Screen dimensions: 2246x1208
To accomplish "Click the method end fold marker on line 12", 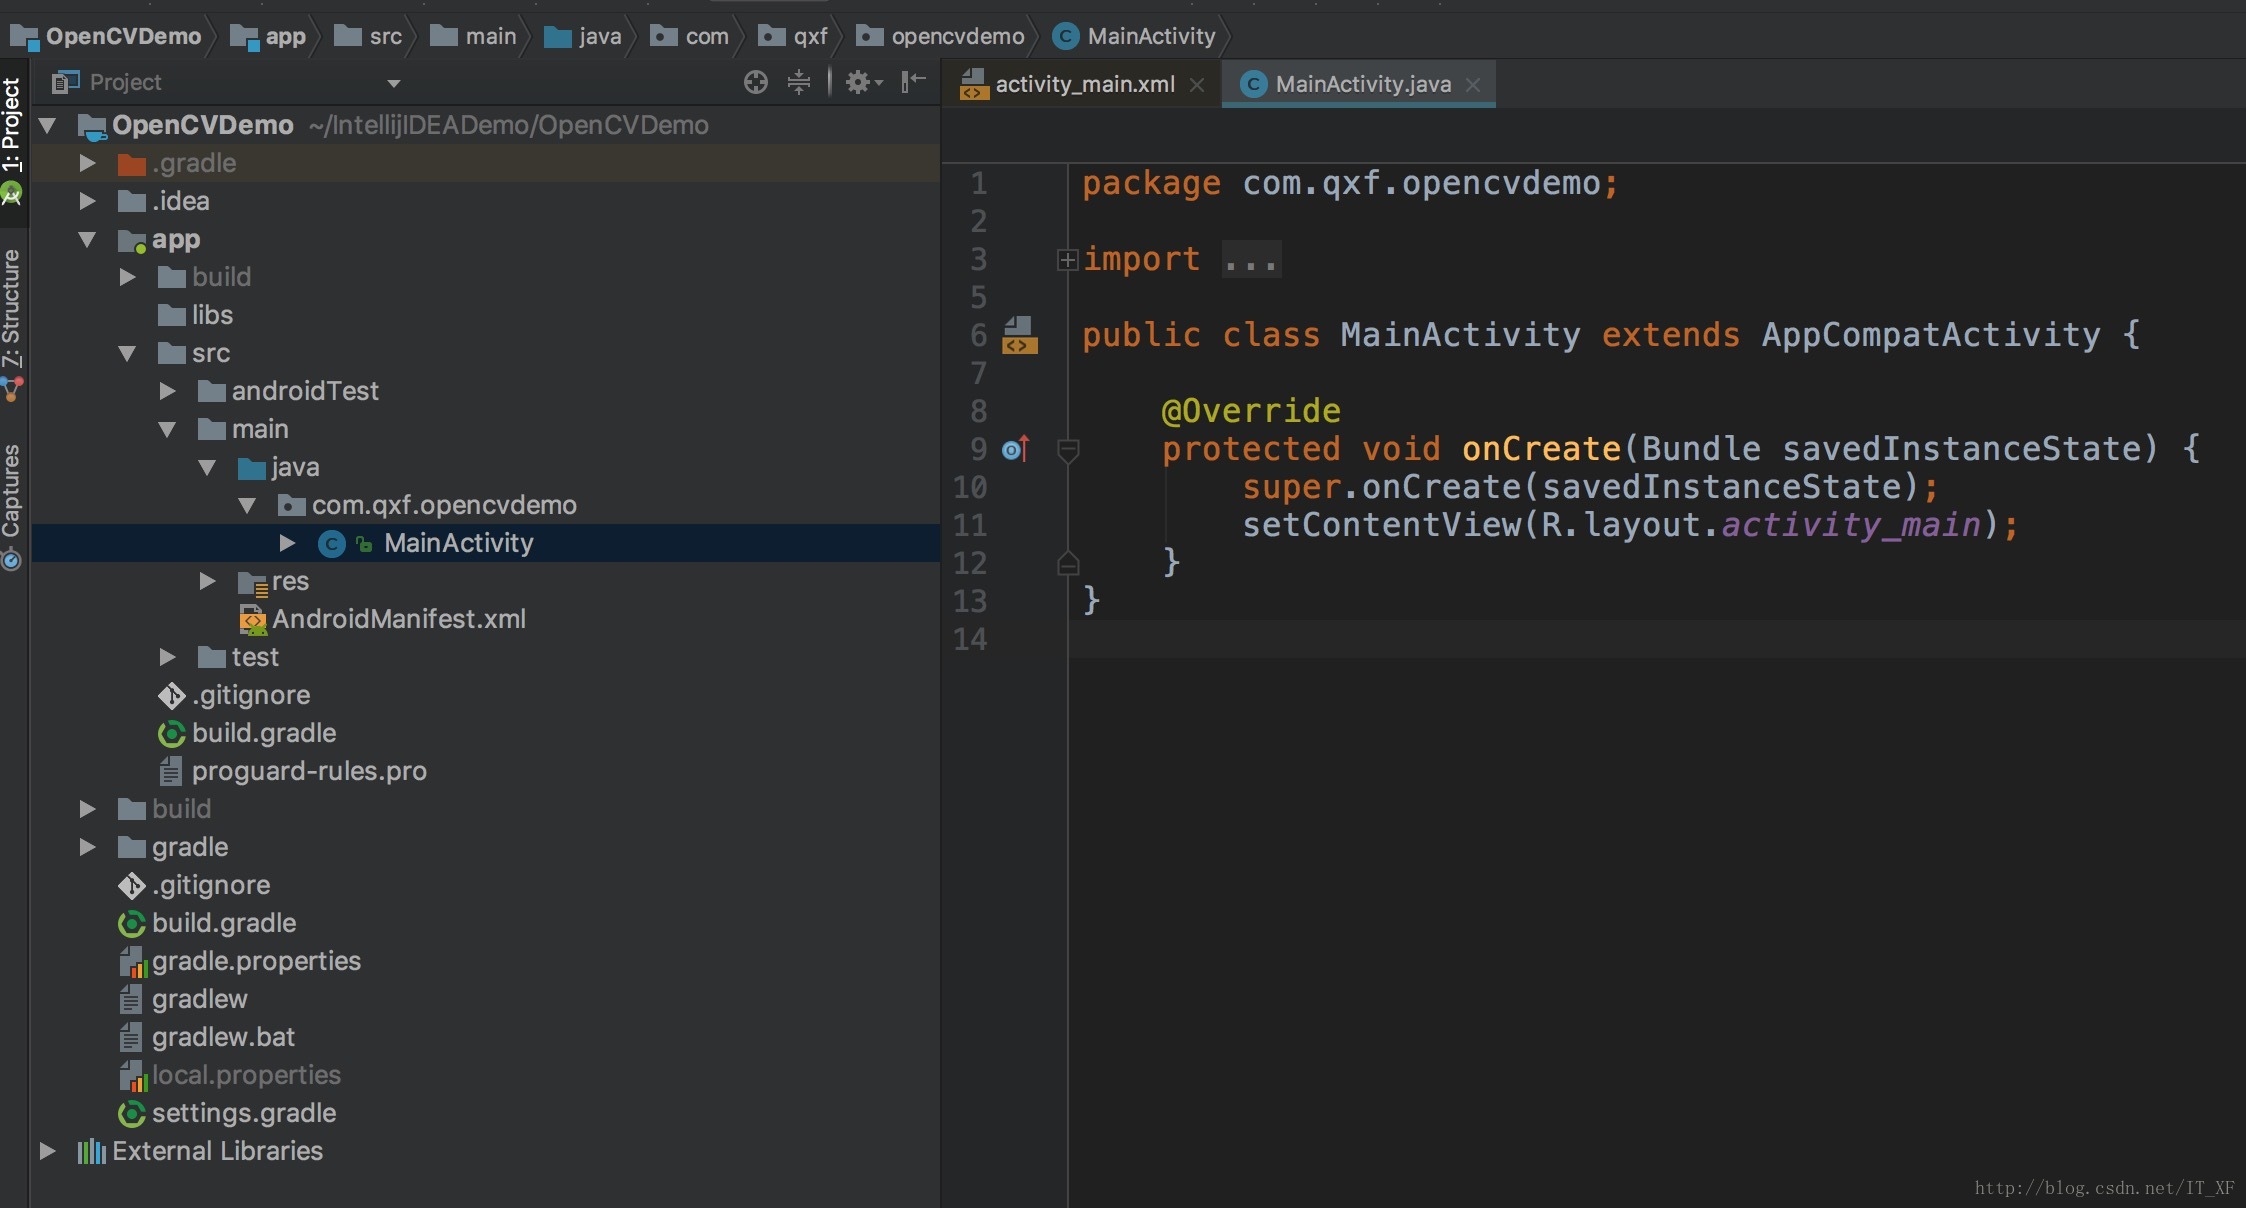I will pyautogui.click(x=1068, y=564).
